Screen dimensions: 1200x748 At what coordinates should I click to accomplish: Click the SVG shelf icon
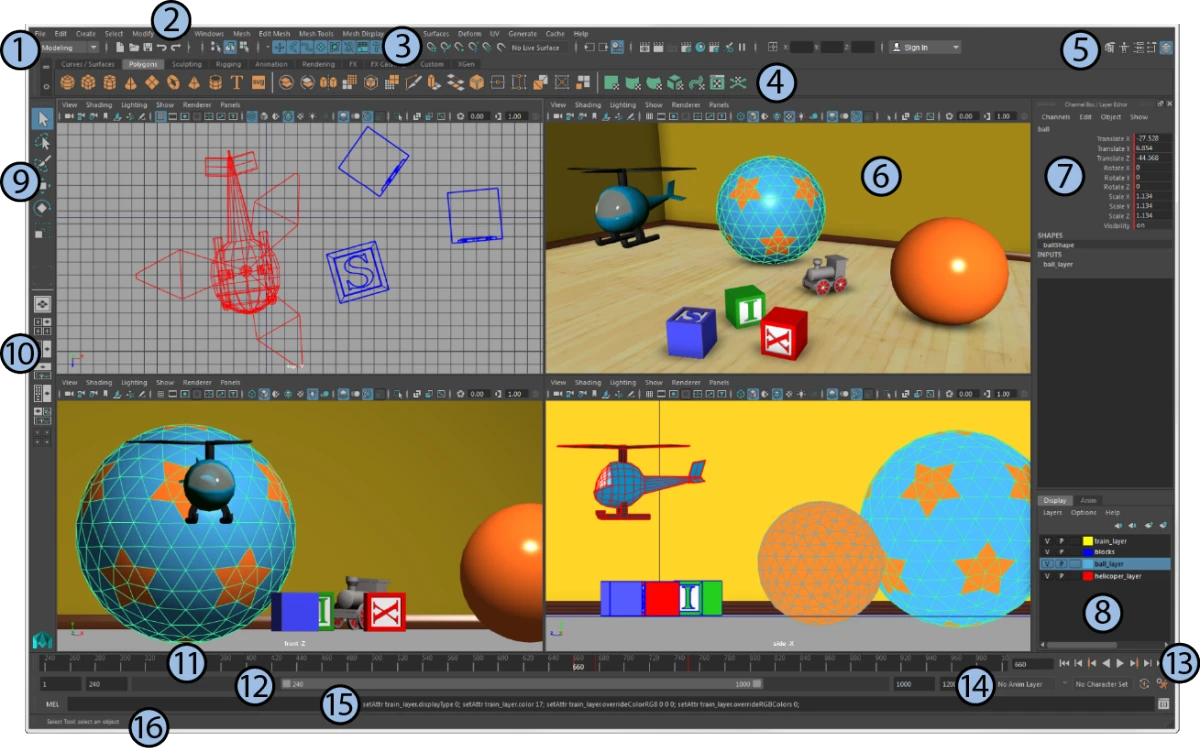coord(258,82)
